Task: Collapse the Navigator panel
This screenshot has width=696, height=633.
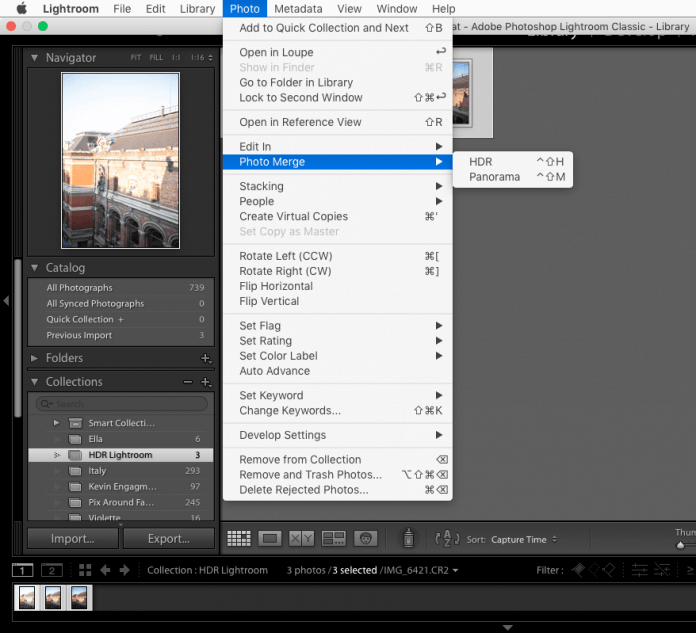Action: 34,58
